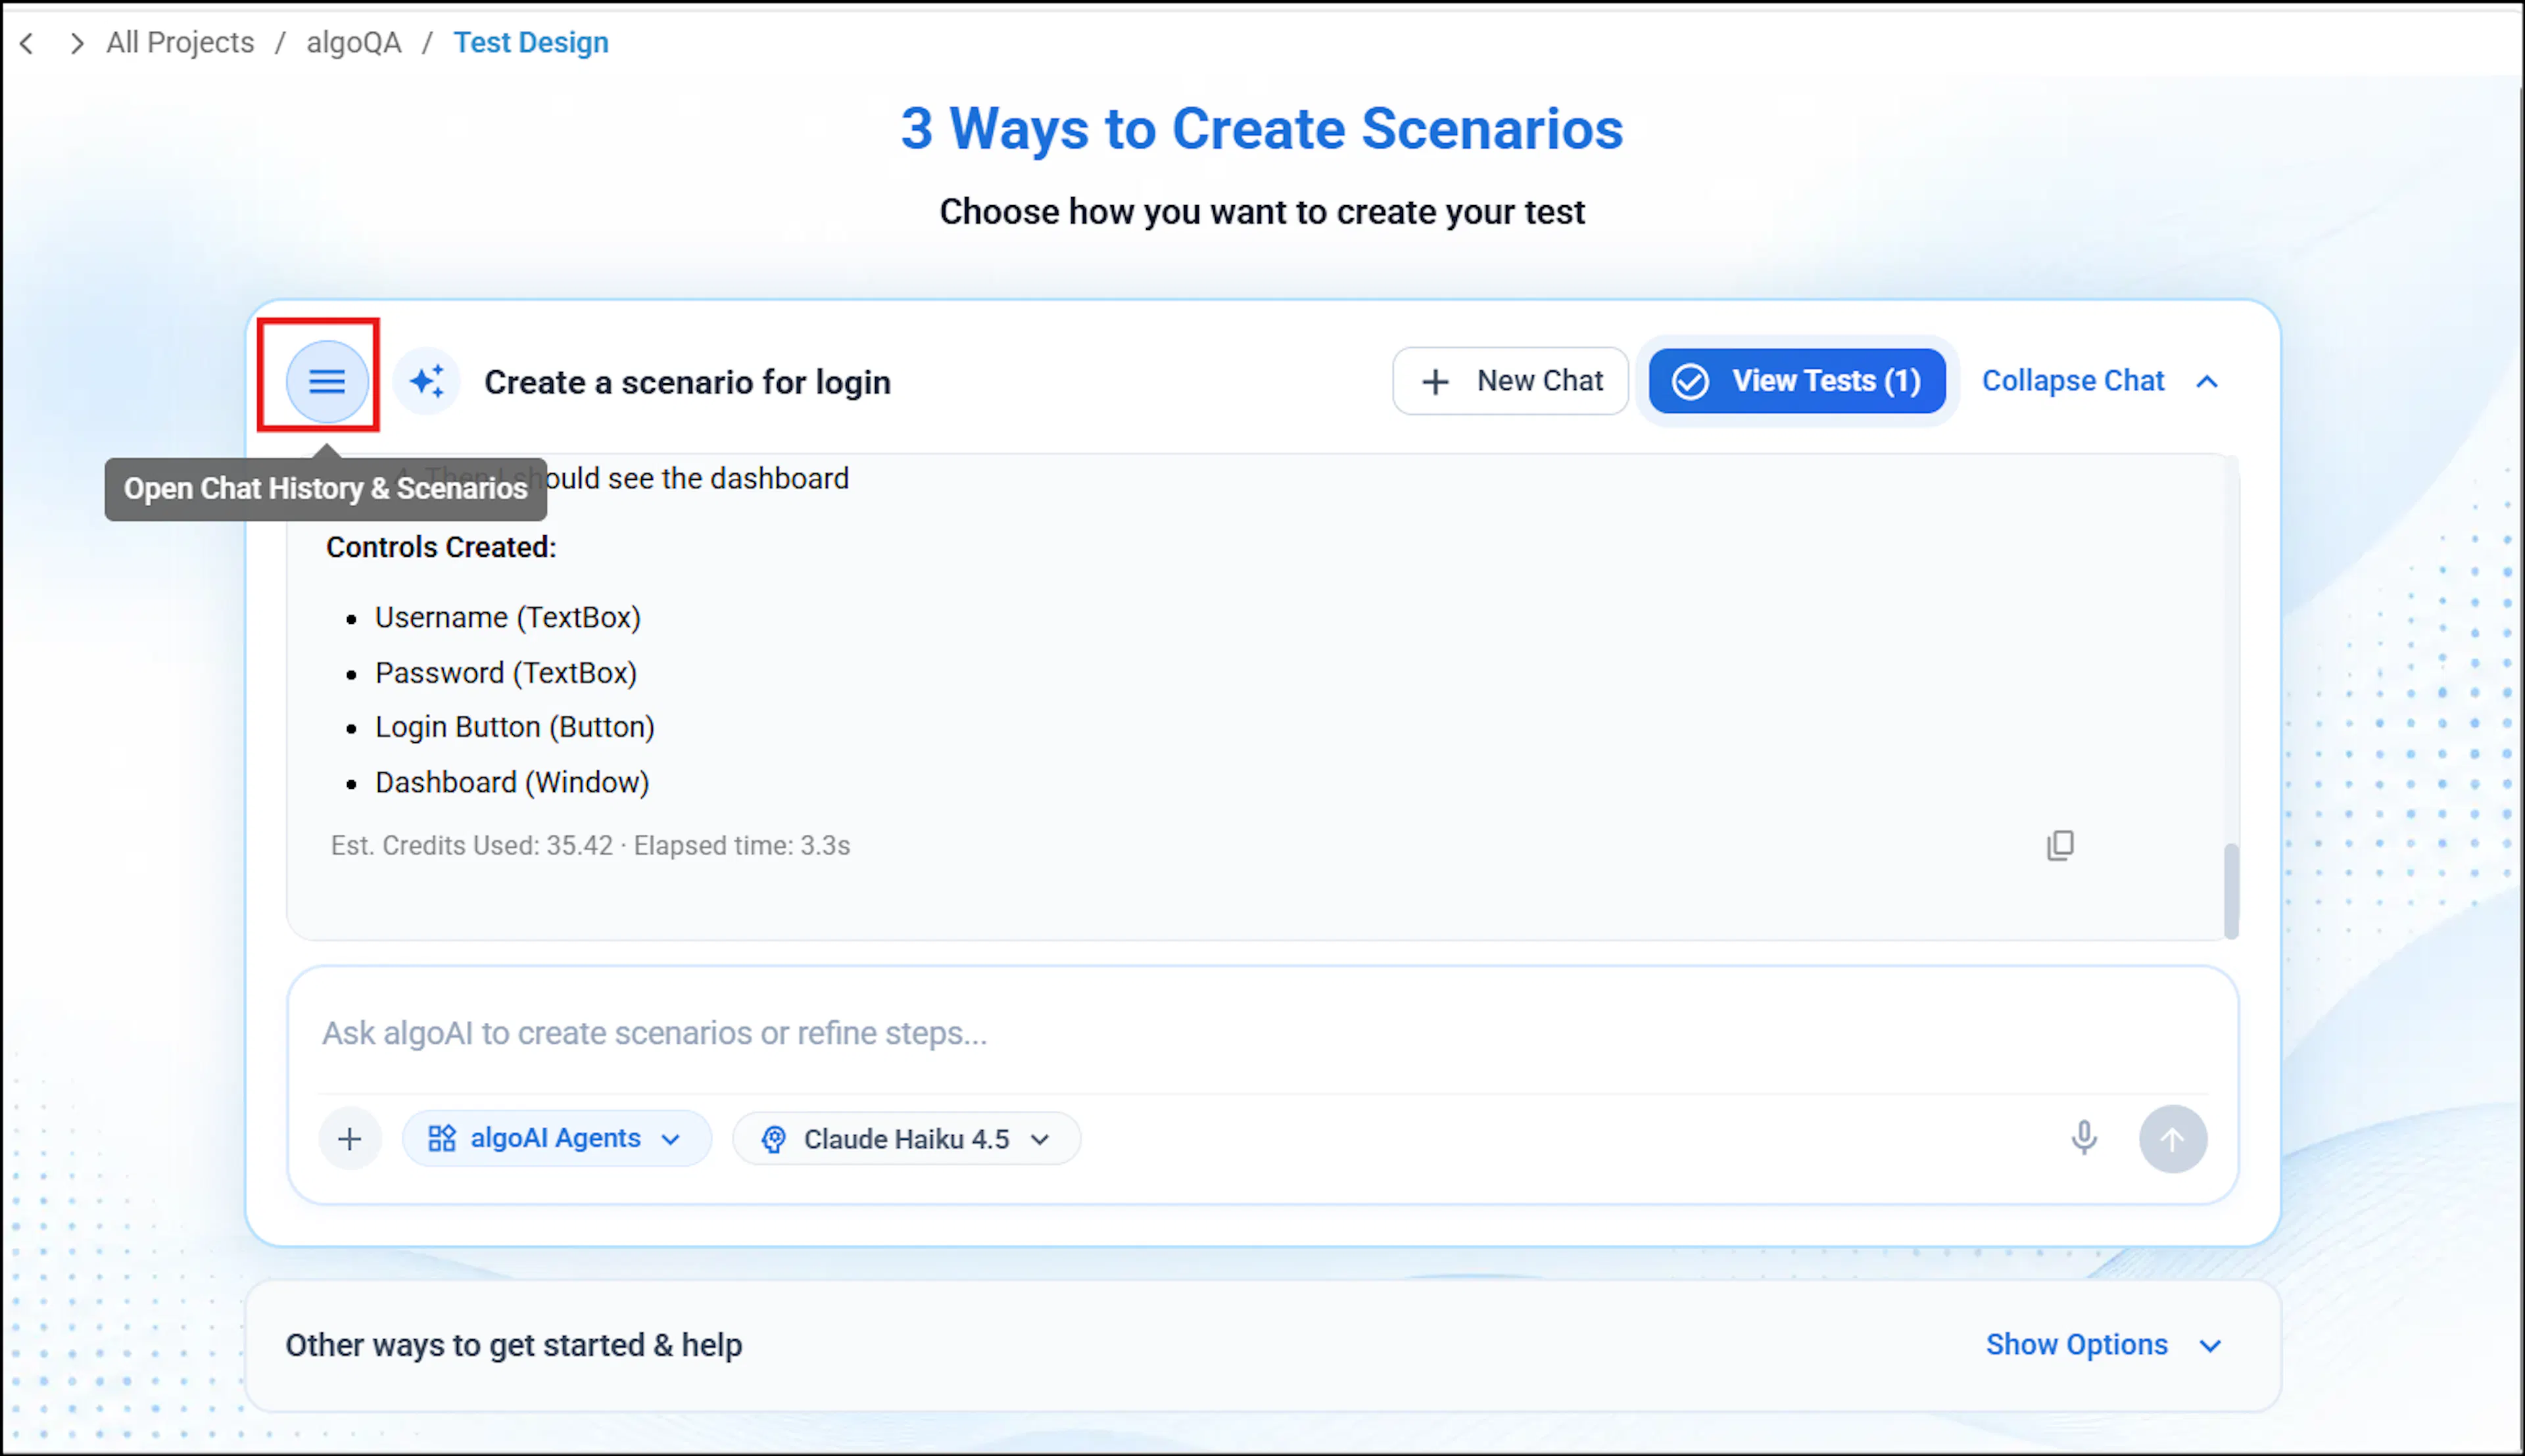Go forward with the right arrow in breadcrumb
2525x1456 pixels.
[x=76, y=43]
